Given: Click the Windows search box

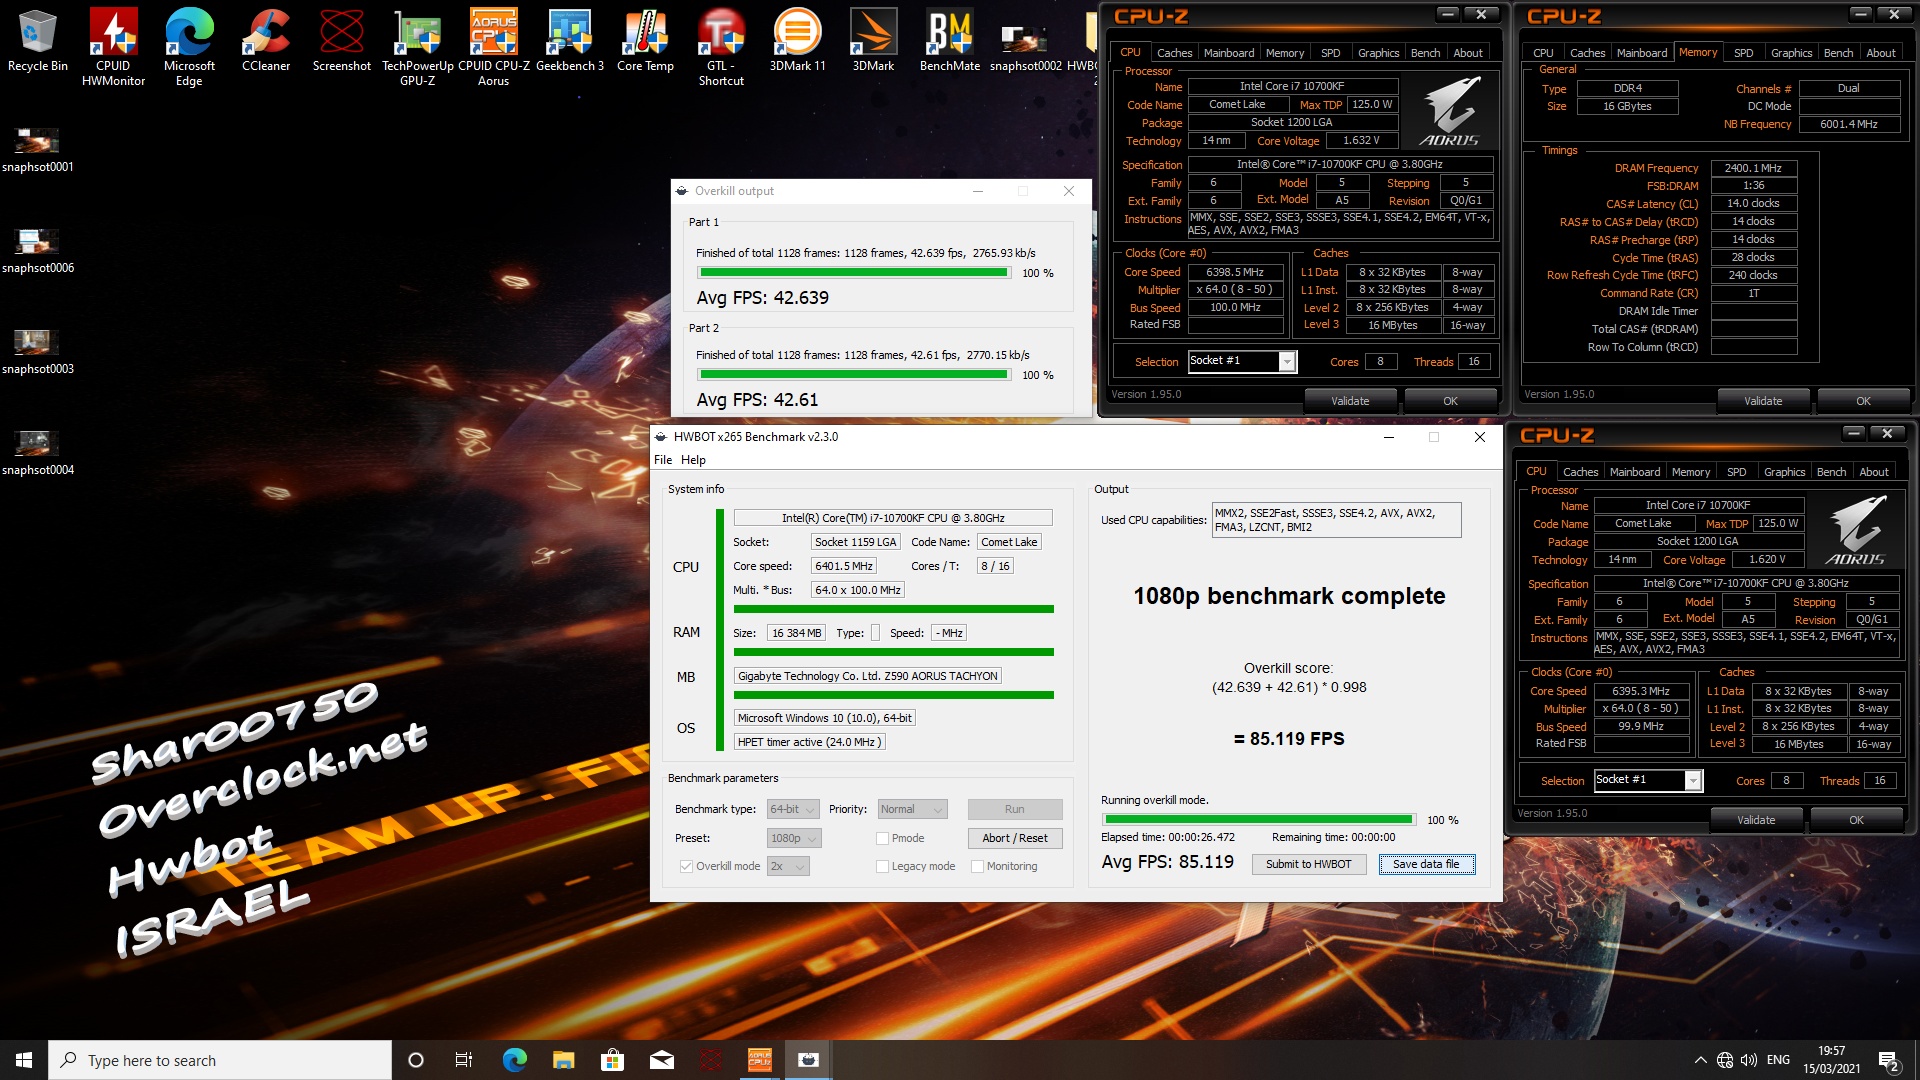Looking at the screenshot, I should 220,1060.
